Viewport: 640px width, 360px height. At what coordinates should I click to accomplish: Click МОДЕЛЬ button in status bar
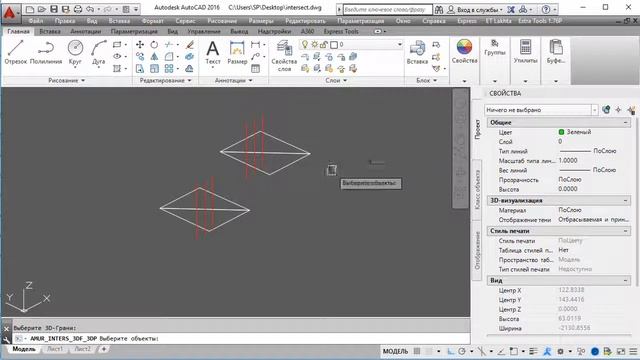395,351
